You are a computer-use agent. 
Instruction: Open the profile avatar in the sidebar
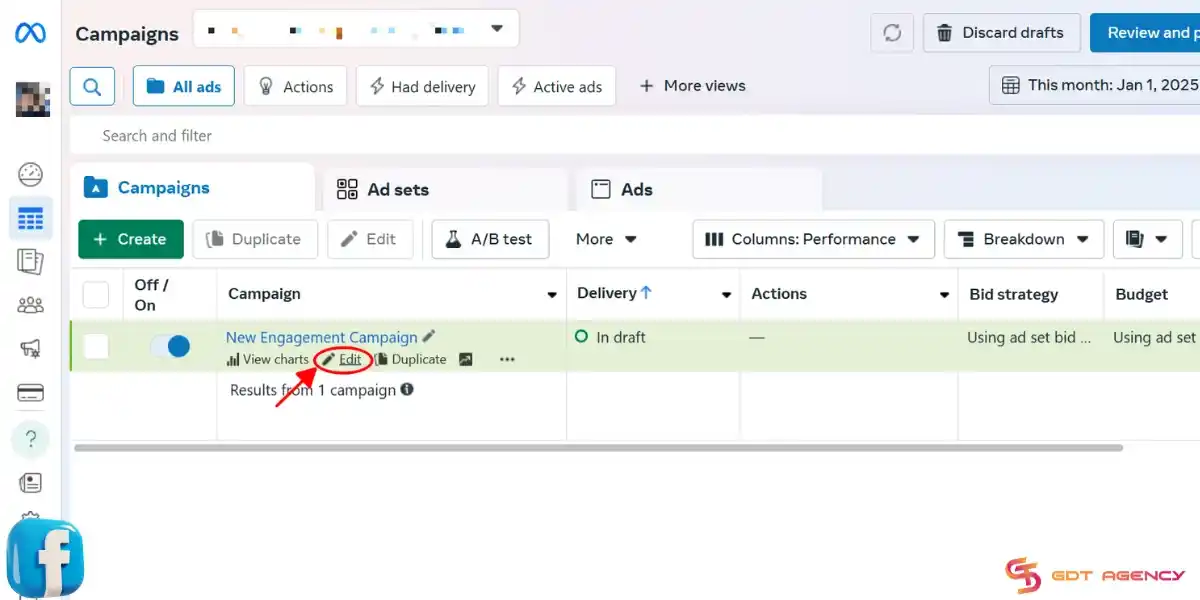pos(32,100)
